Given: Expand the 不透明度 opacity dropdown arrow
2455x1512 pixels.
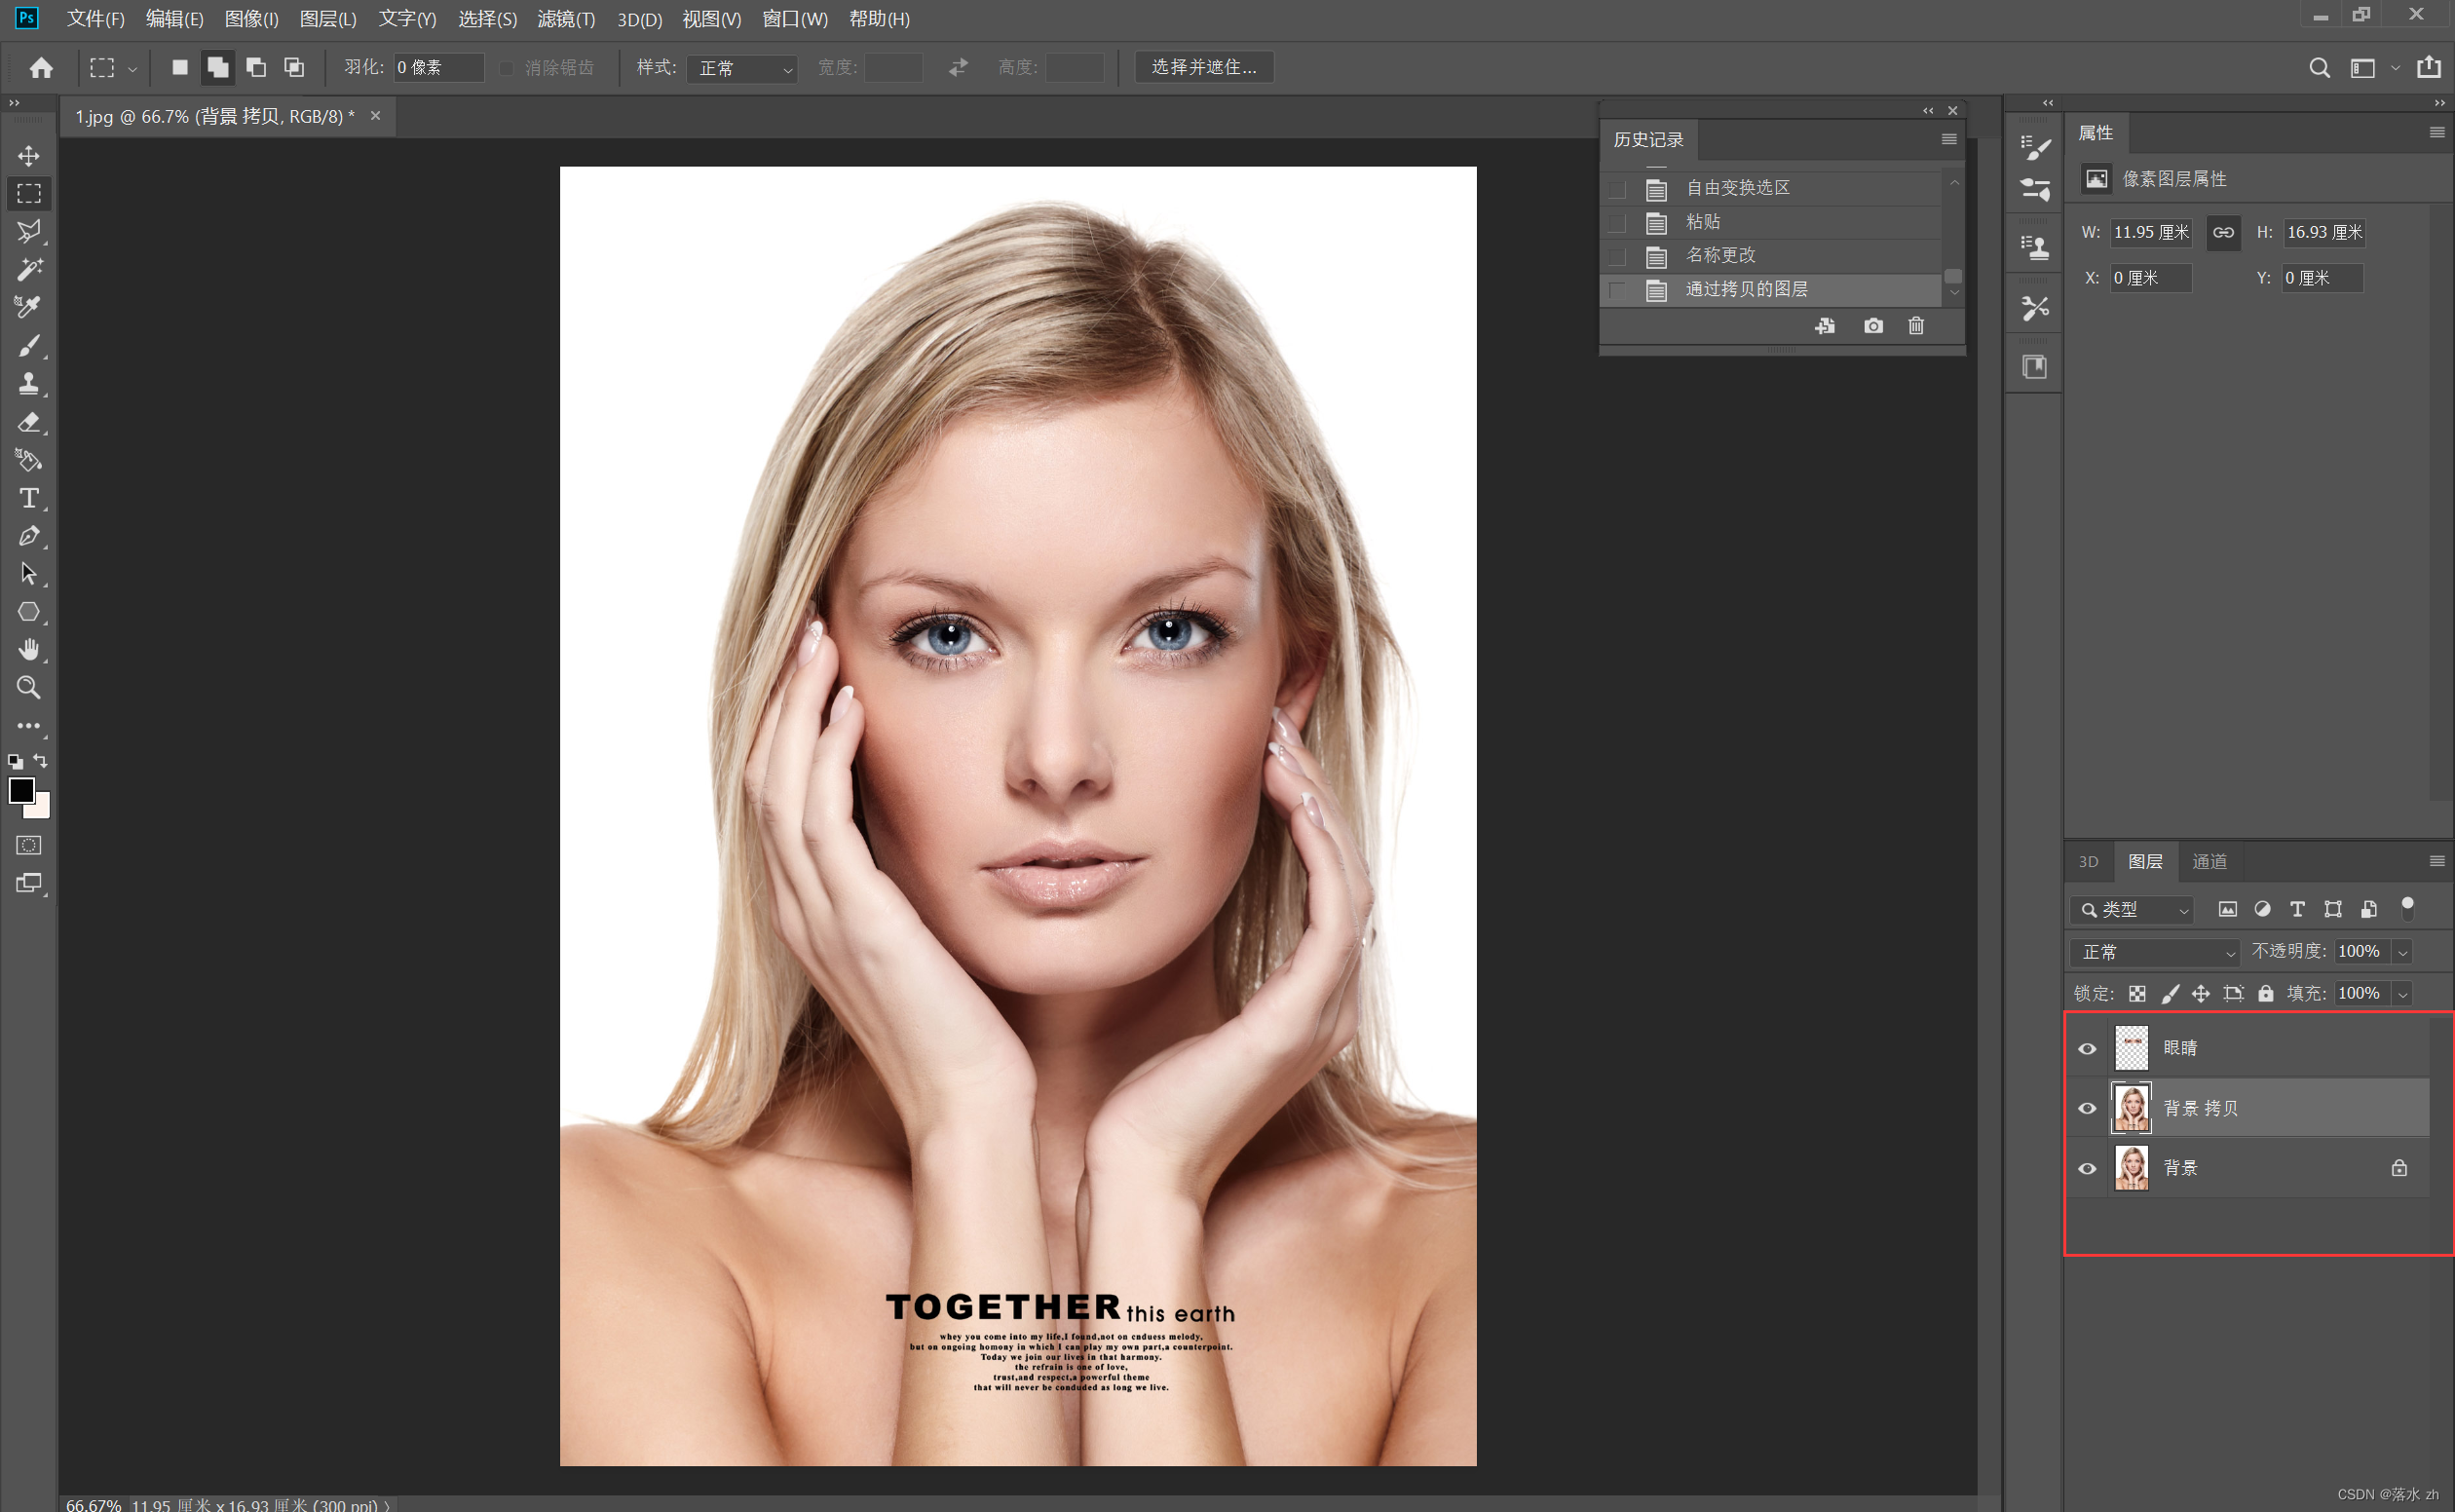Looking at the screenshot, I should coord(2403,953).
